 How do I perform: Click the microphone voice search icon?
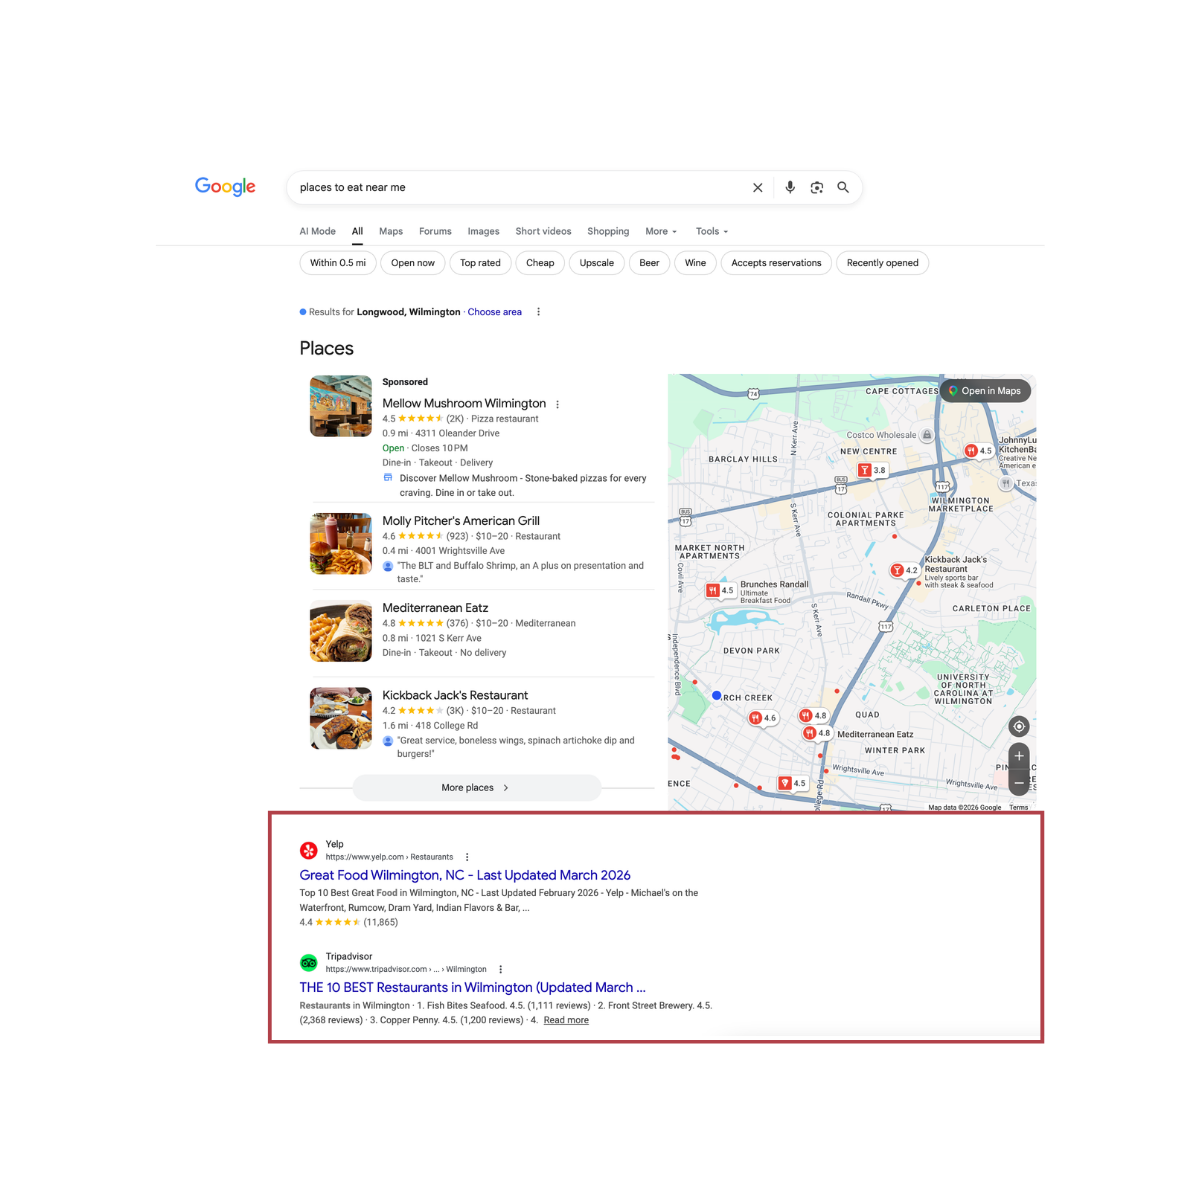(790, 188)
